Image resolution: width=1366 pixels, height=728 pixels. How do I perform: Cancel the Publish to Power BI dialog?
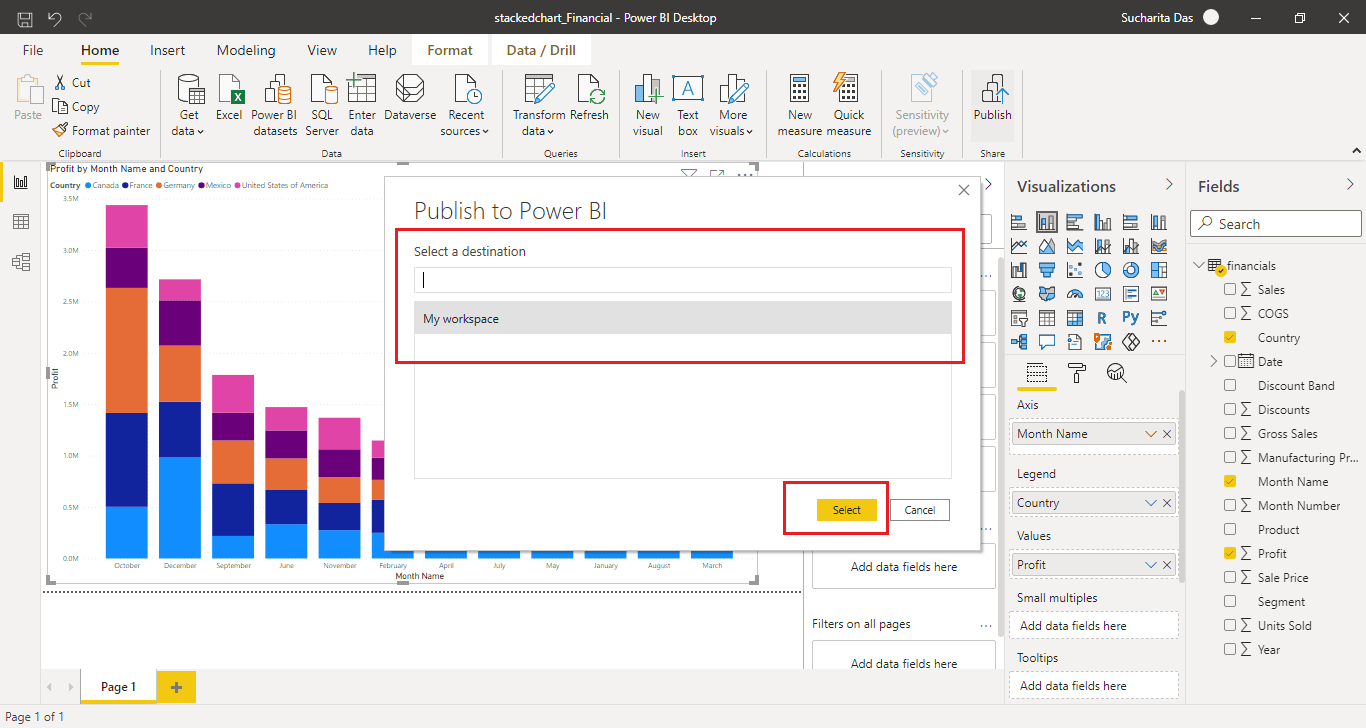pyautogui.click(x=919, y=509)
